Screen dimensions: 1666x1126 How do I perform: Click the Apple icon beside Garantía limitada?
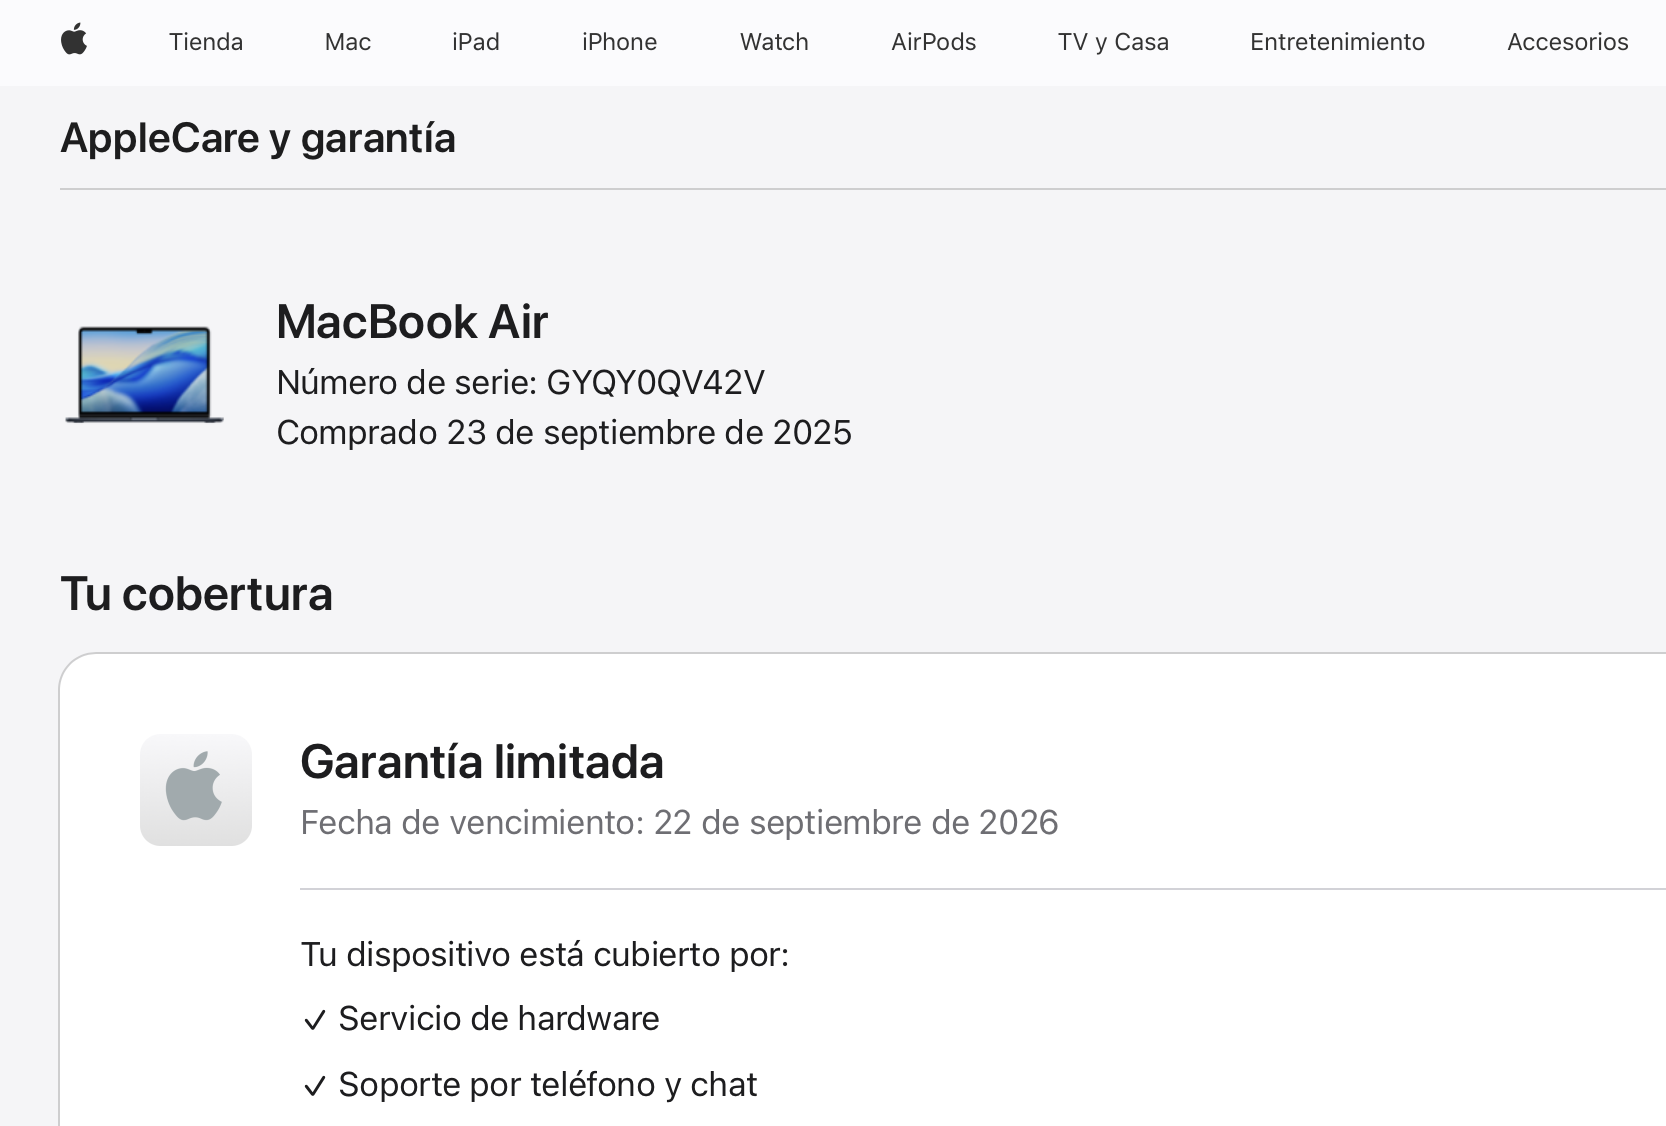196,789
